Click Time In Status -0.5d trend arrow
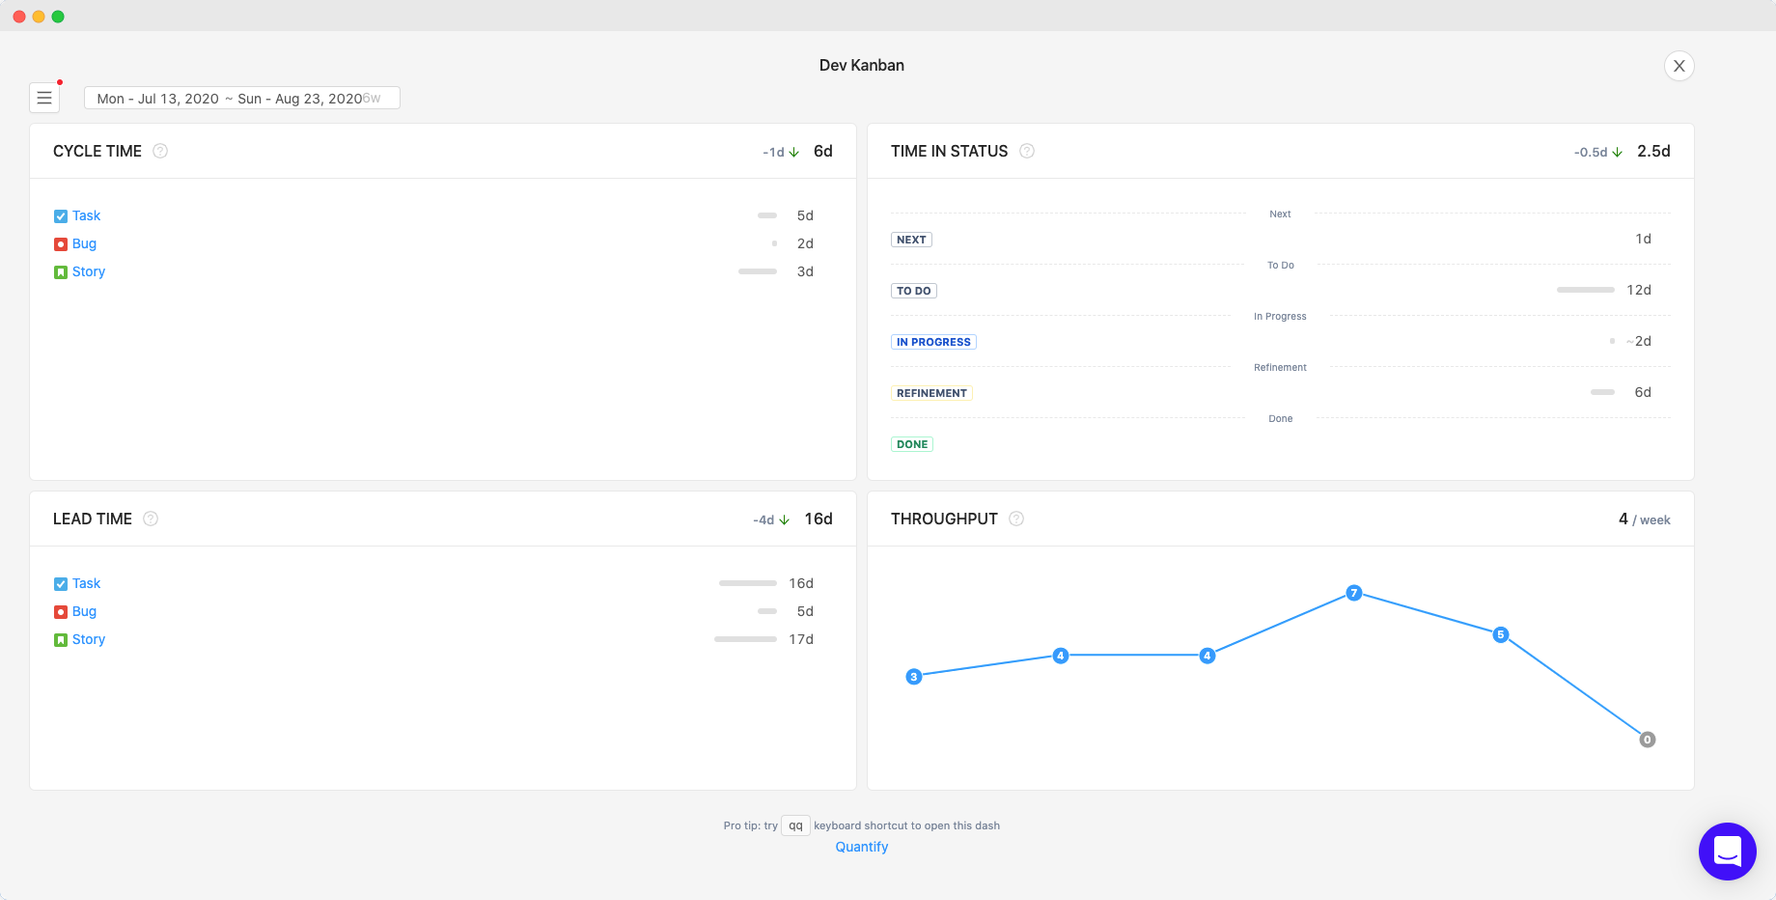This screenshot has height=900, width=1776. click(x=1617, y=153)
